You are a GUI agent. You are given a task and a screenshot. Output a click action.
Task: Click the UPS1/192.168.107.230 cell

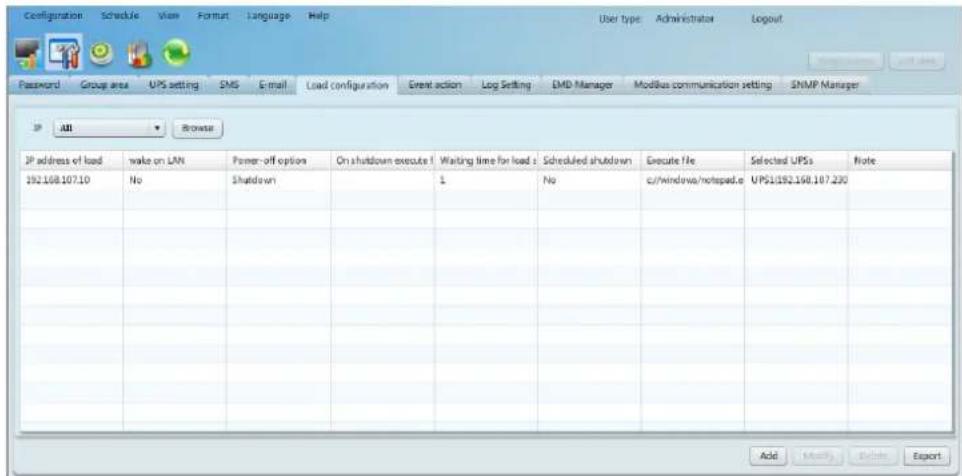coord(796,182)
